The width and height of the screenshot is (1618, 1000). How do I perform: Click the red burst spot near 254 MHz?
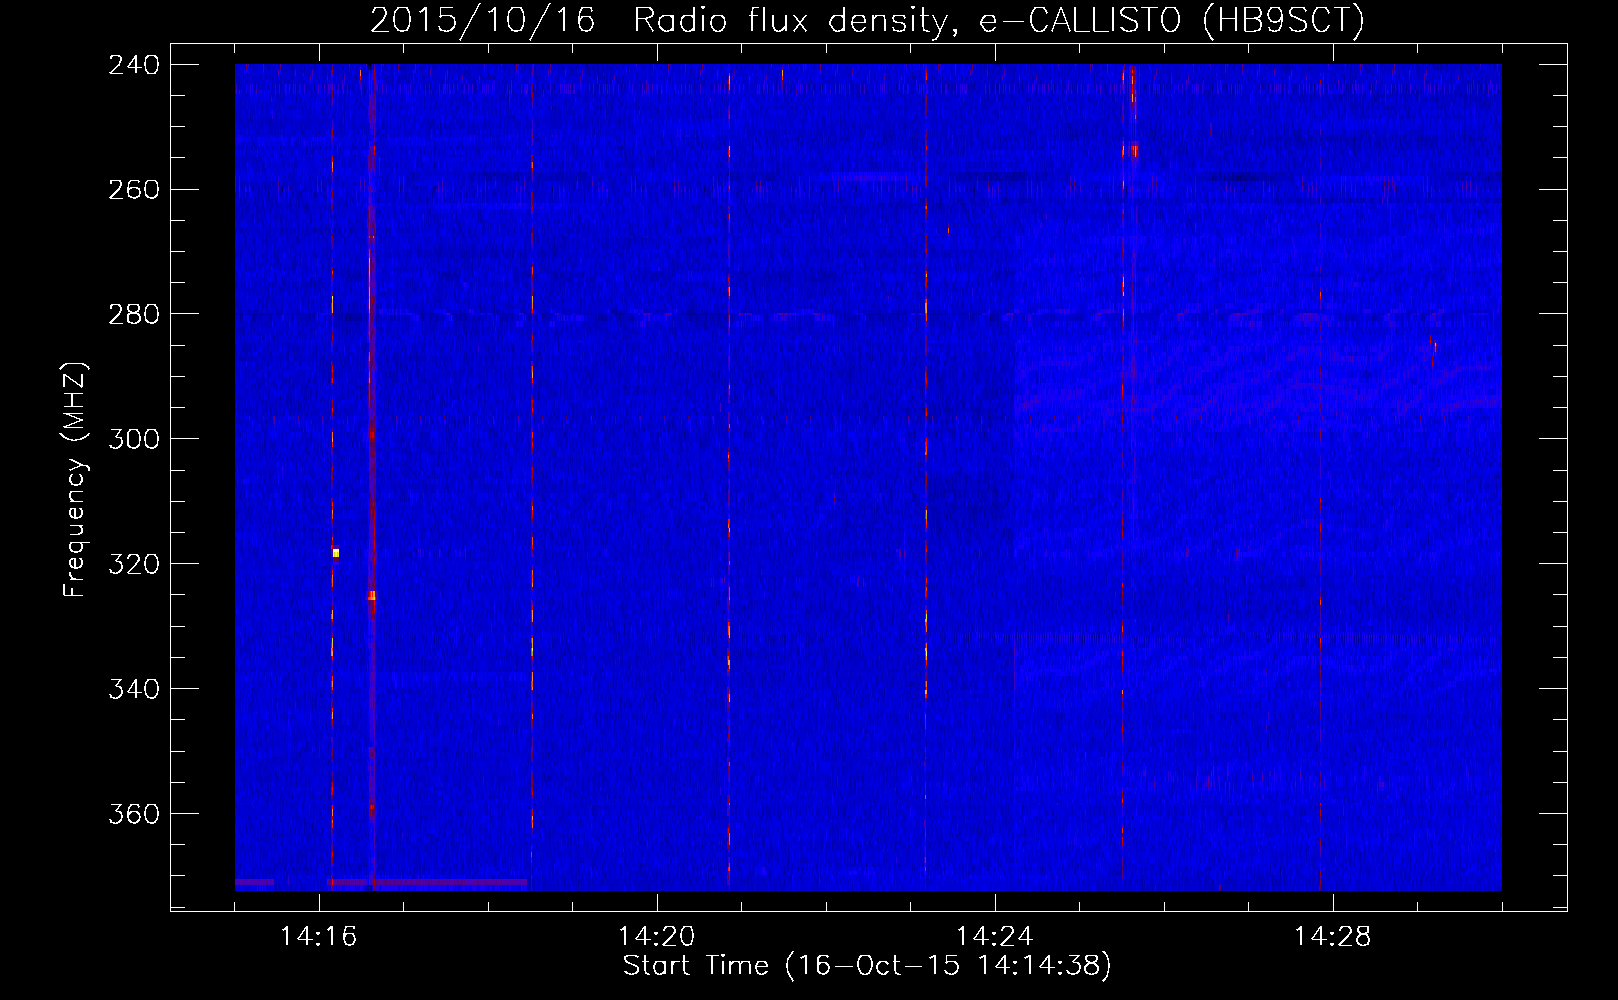[x=1134, y=152]
